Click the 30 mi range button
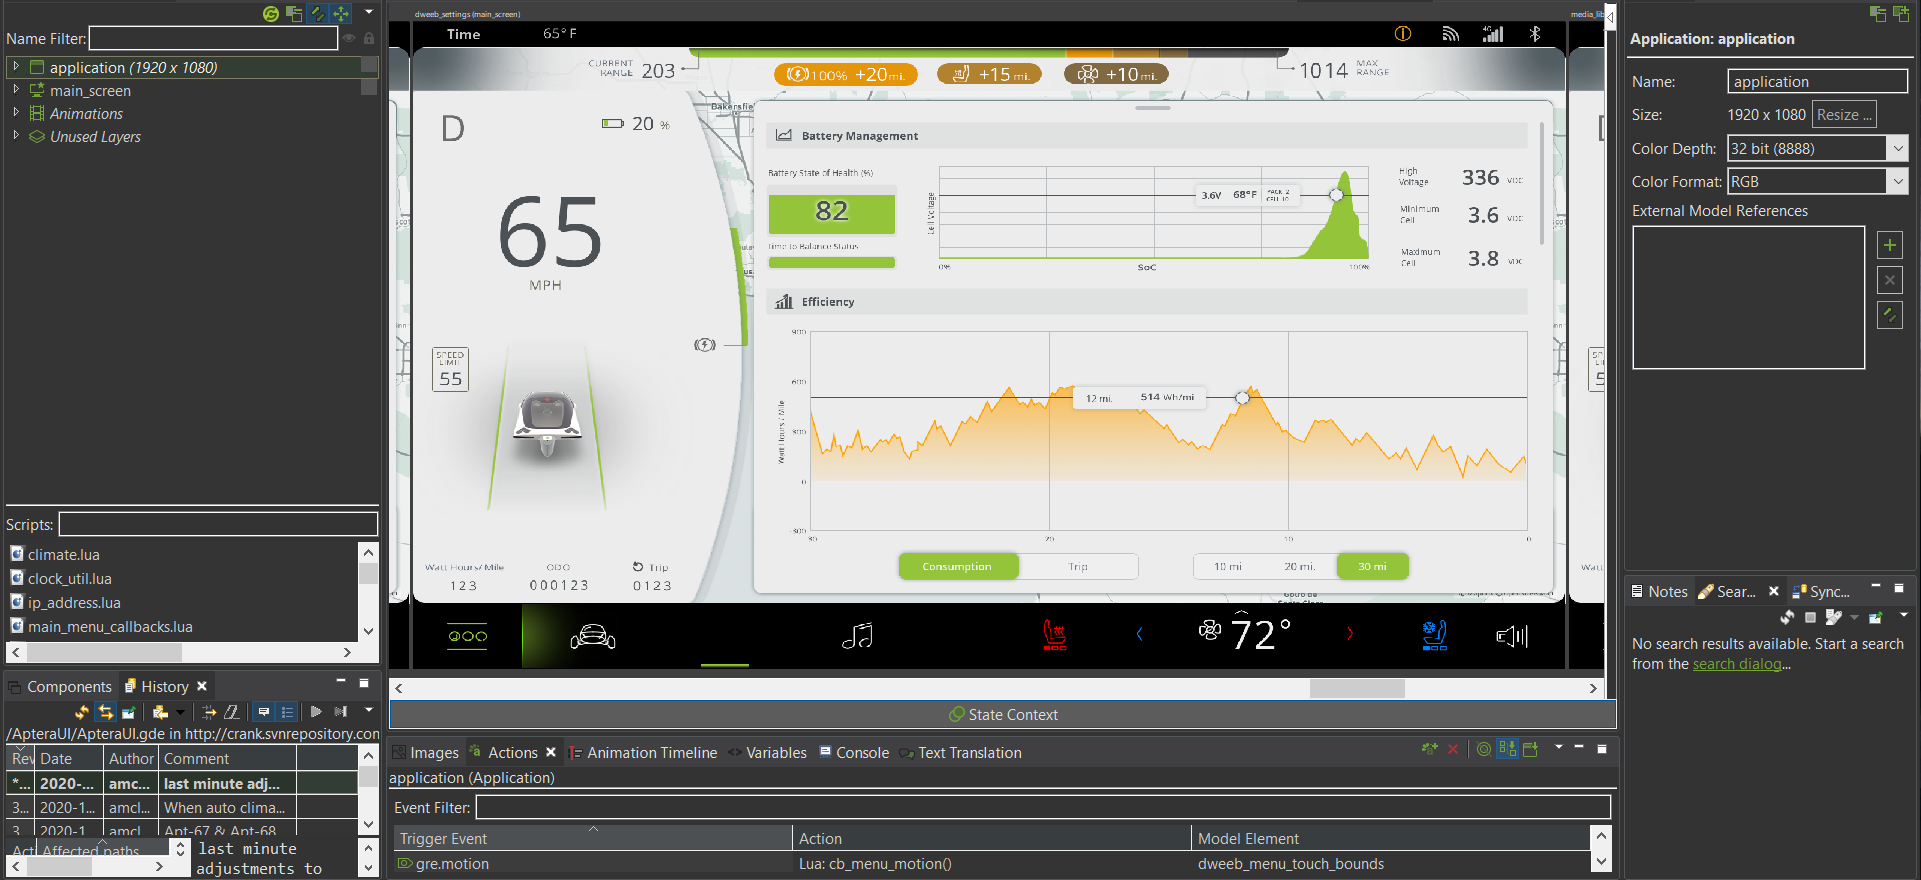1921x880 pixels. coord(1372,566)
